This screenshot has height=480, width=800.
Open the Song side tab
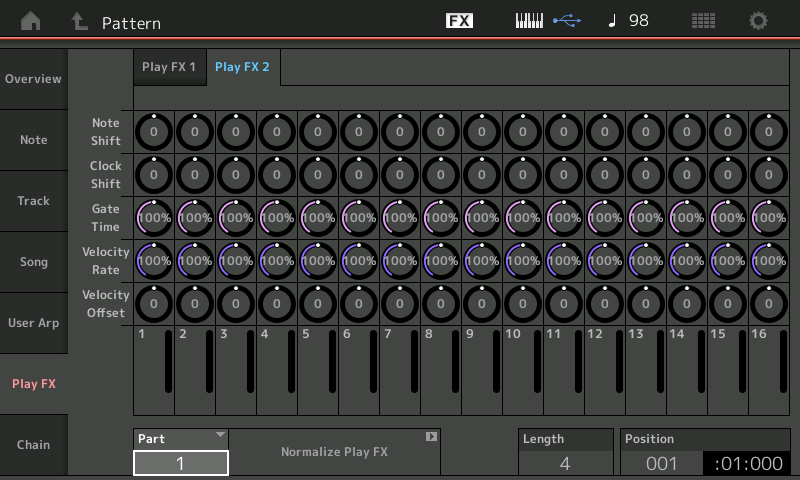[x=34, y=262]
